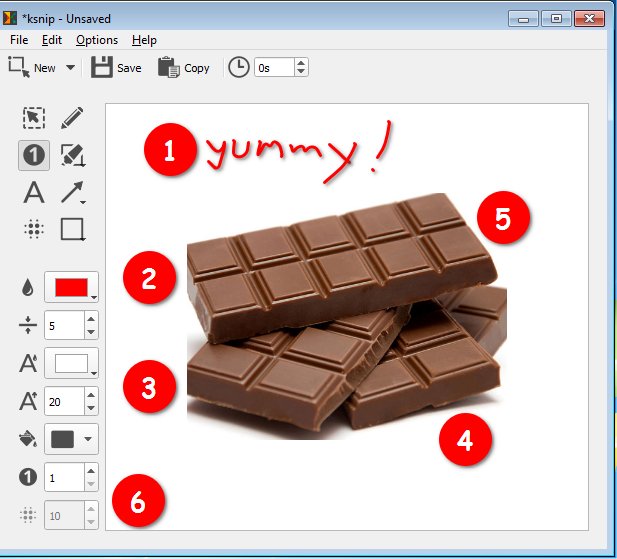Maximize the ksnip window
The image size is (617, 559).
[x=556, y=18]
